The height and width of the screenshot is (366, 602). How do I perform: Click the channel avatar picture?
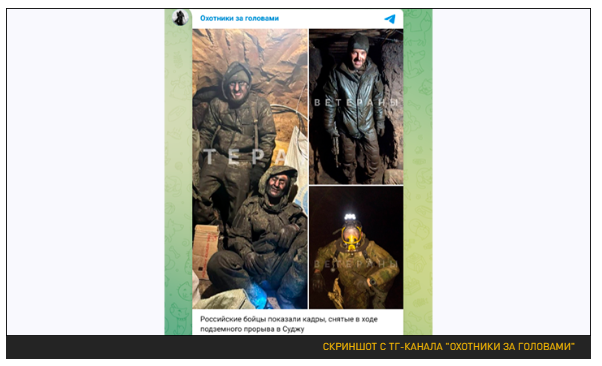tap(180, 18)
